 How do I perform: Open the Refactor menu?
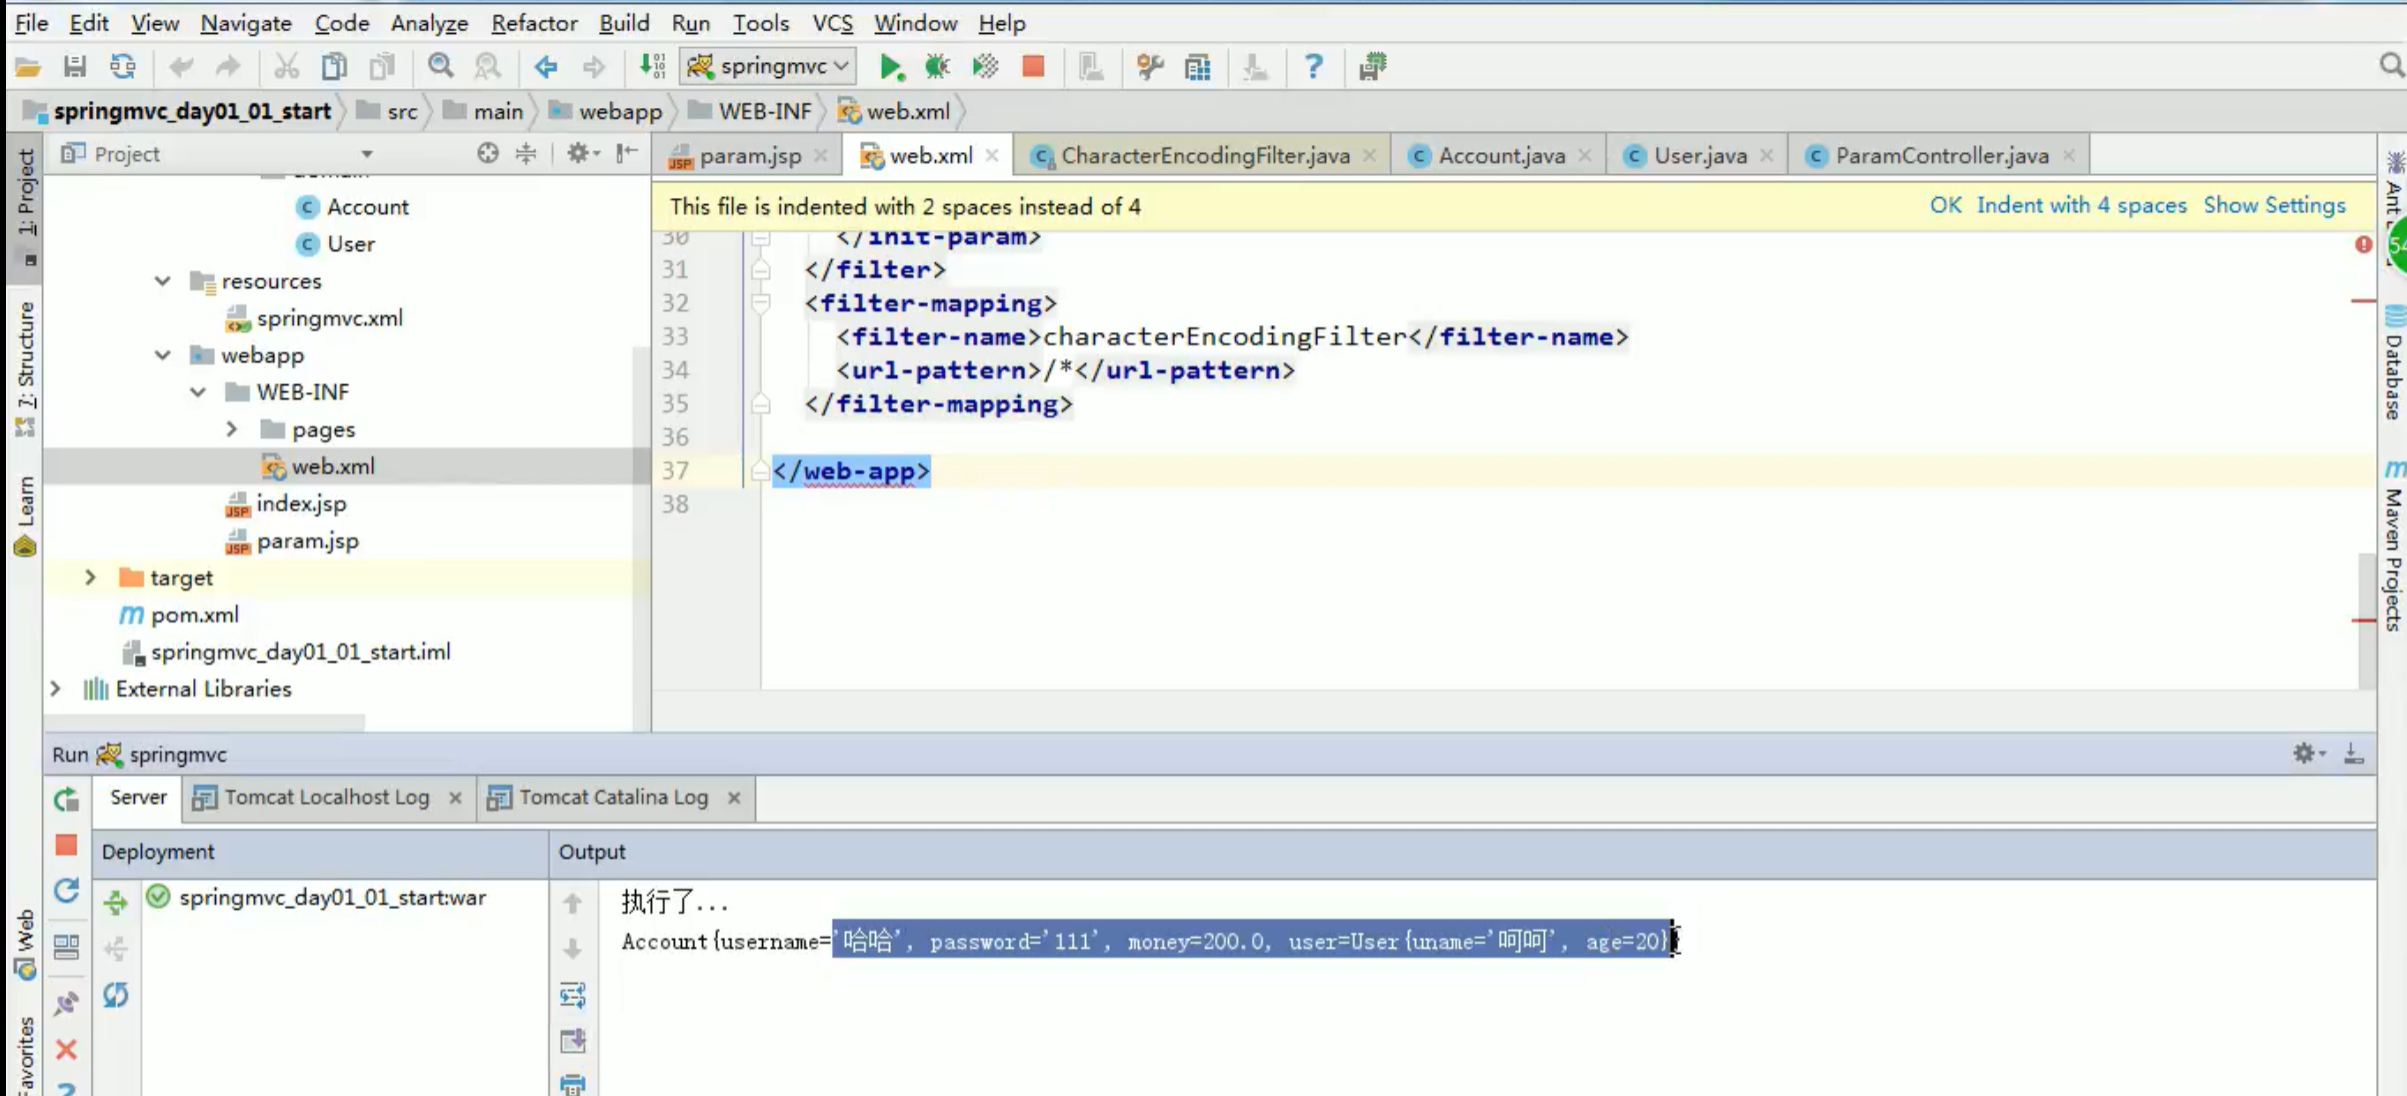pyautogui.click(x=533, y=22)
